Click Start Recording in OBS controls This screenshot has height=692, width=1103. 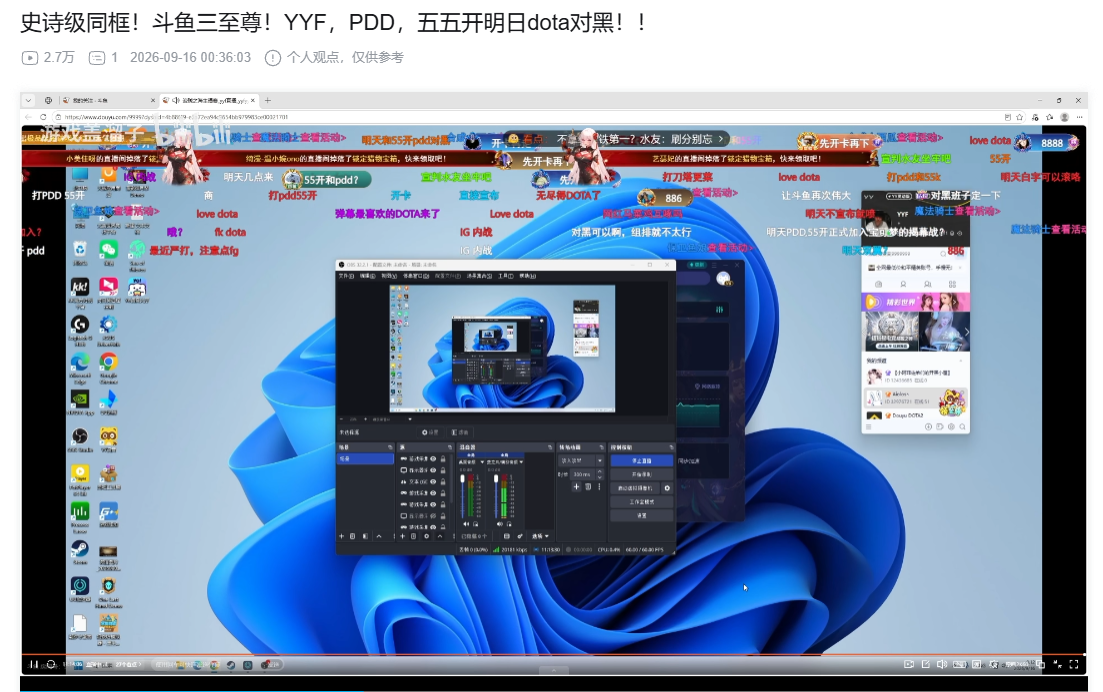tap(642, 474)
